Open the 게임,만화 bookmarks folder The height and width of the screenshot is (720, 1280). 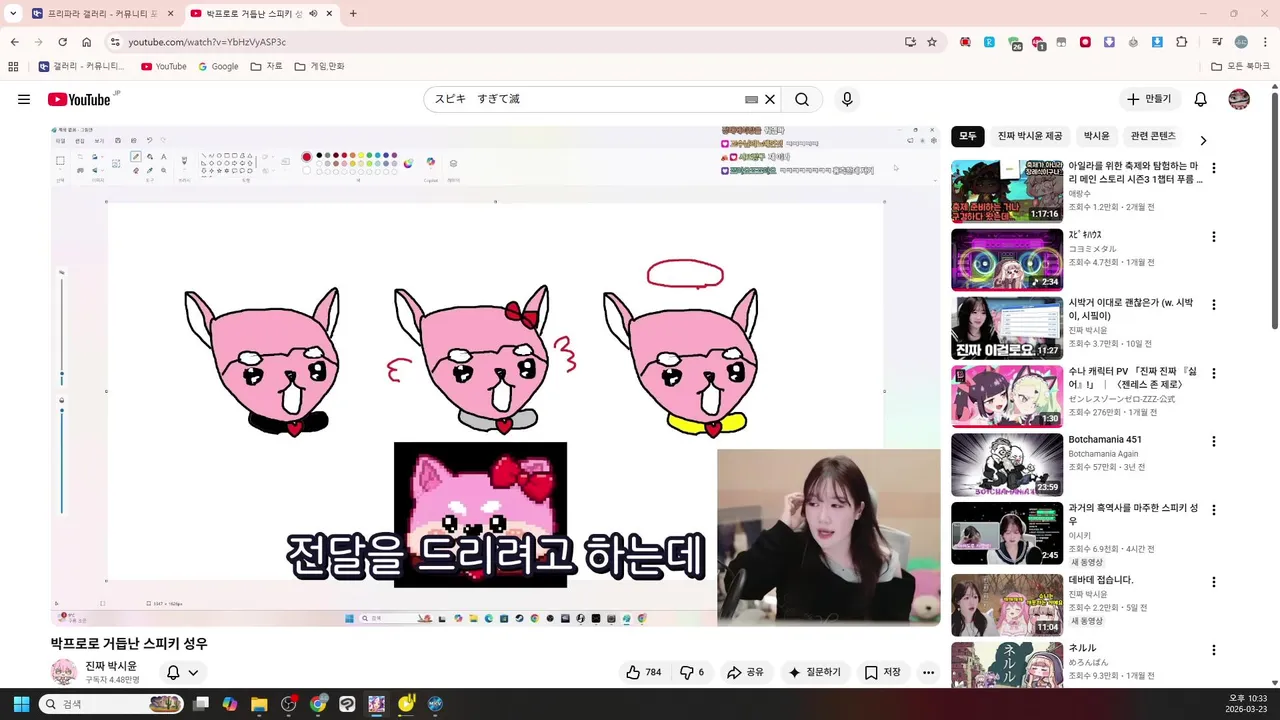319,66
